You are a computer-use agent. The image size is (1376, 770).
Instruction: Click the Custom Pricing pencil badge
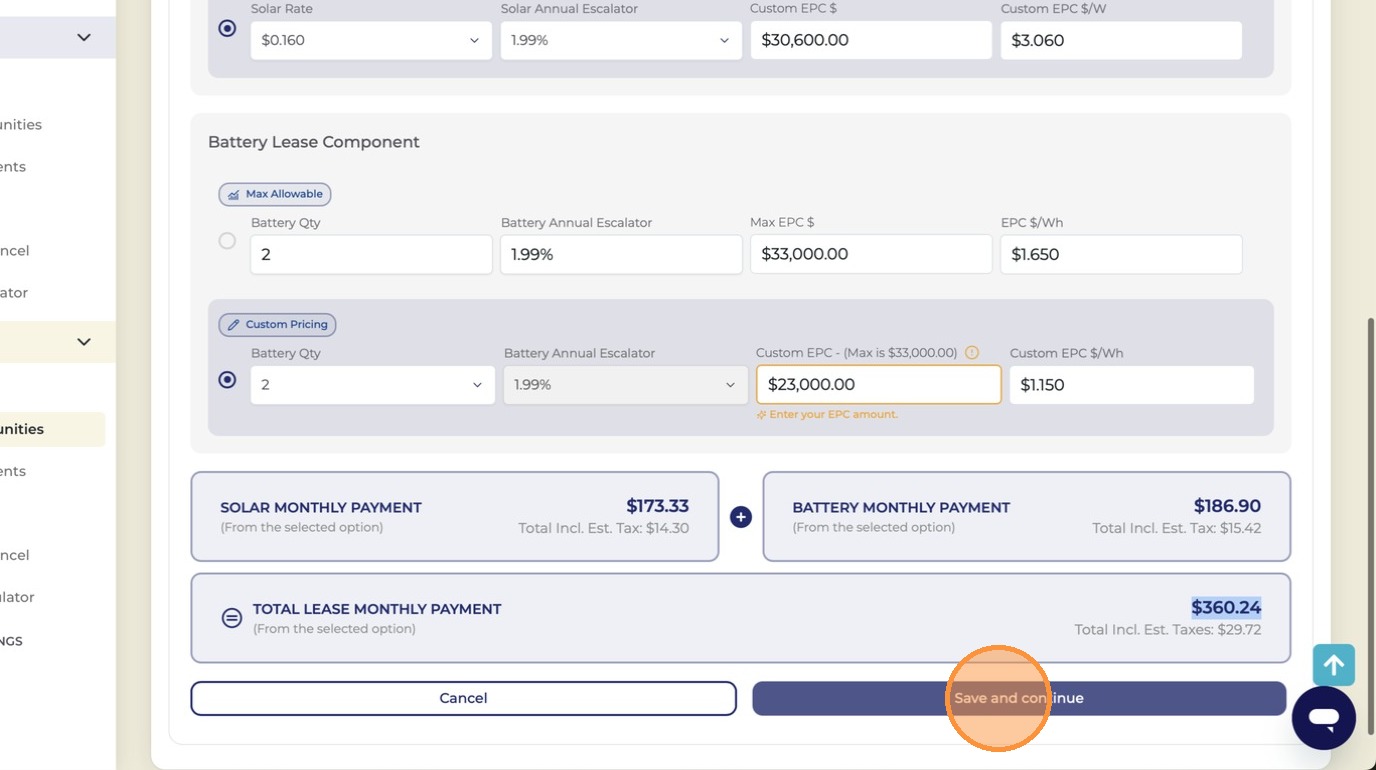277,325
